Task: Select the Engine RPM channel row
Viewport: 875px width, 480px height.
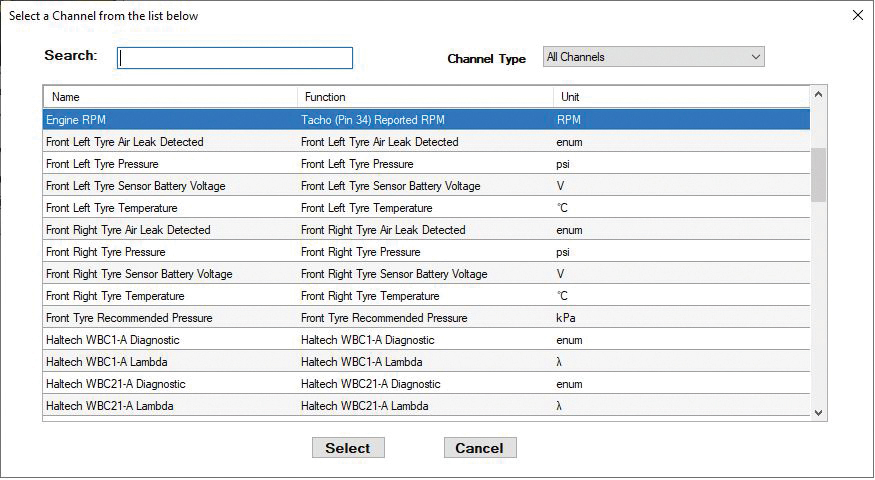Action: (x=426, y=120)
